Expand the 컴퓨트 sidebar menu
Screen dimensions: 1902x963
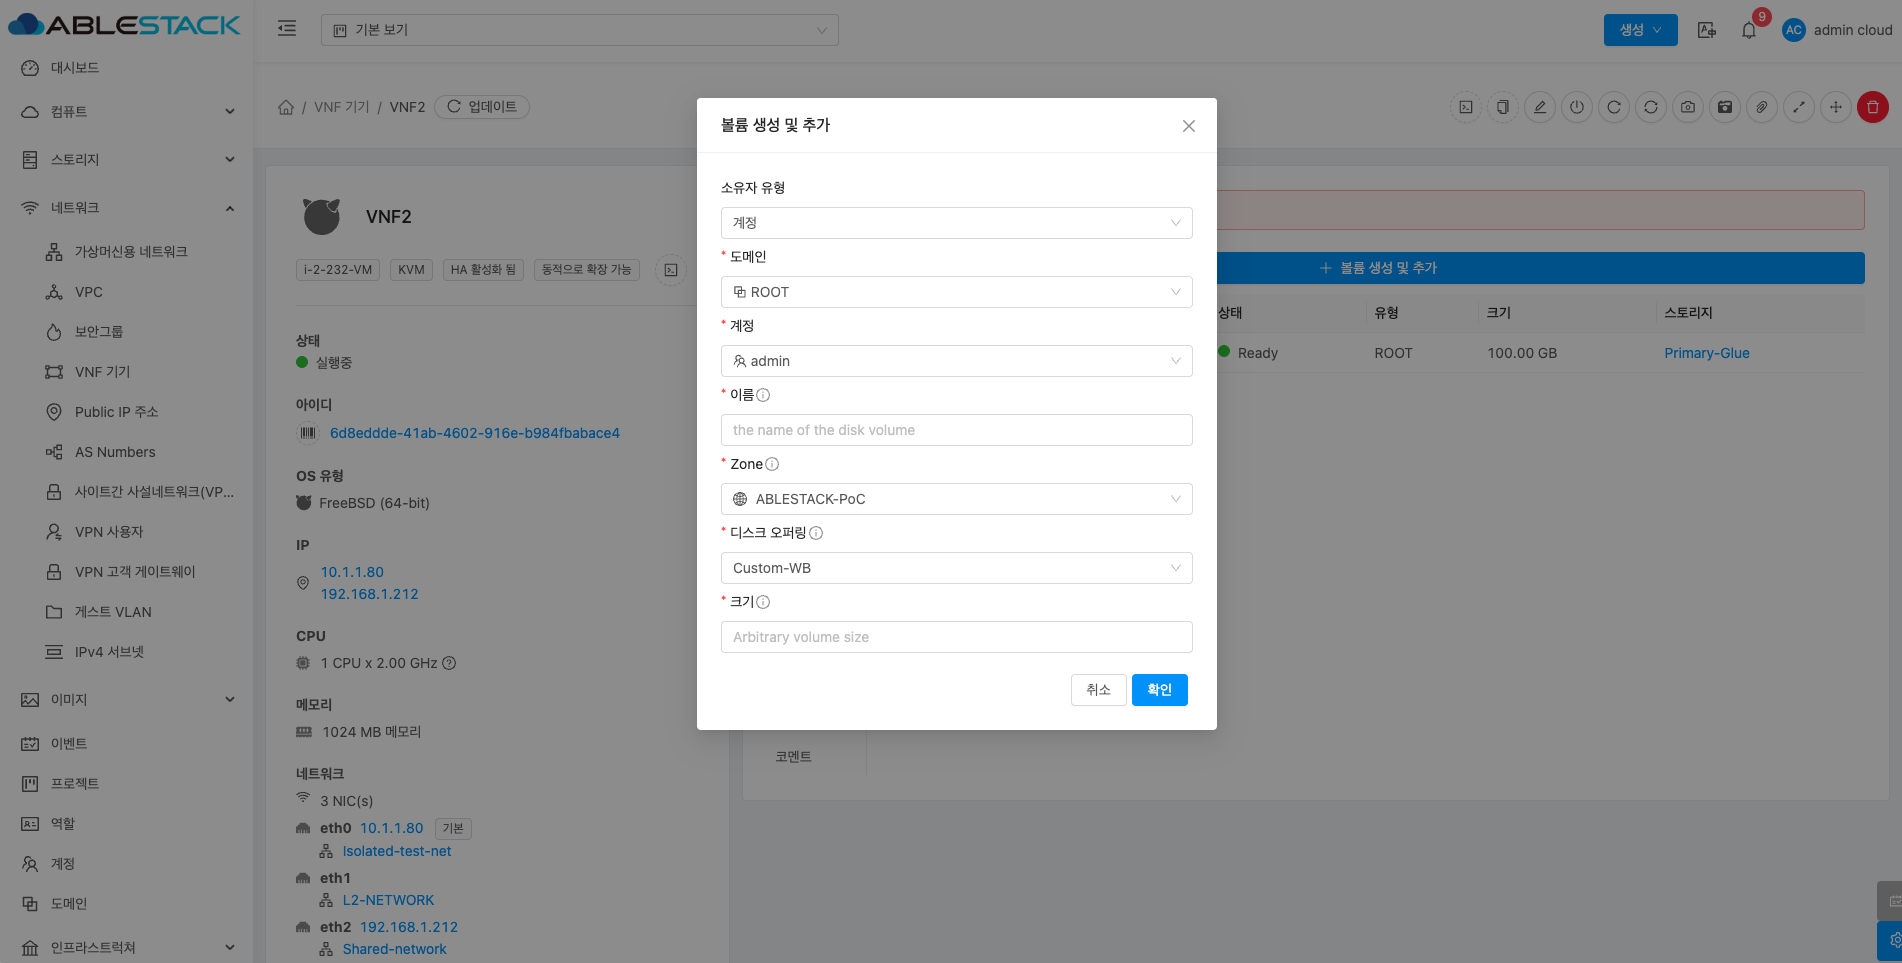click(126, 112)
